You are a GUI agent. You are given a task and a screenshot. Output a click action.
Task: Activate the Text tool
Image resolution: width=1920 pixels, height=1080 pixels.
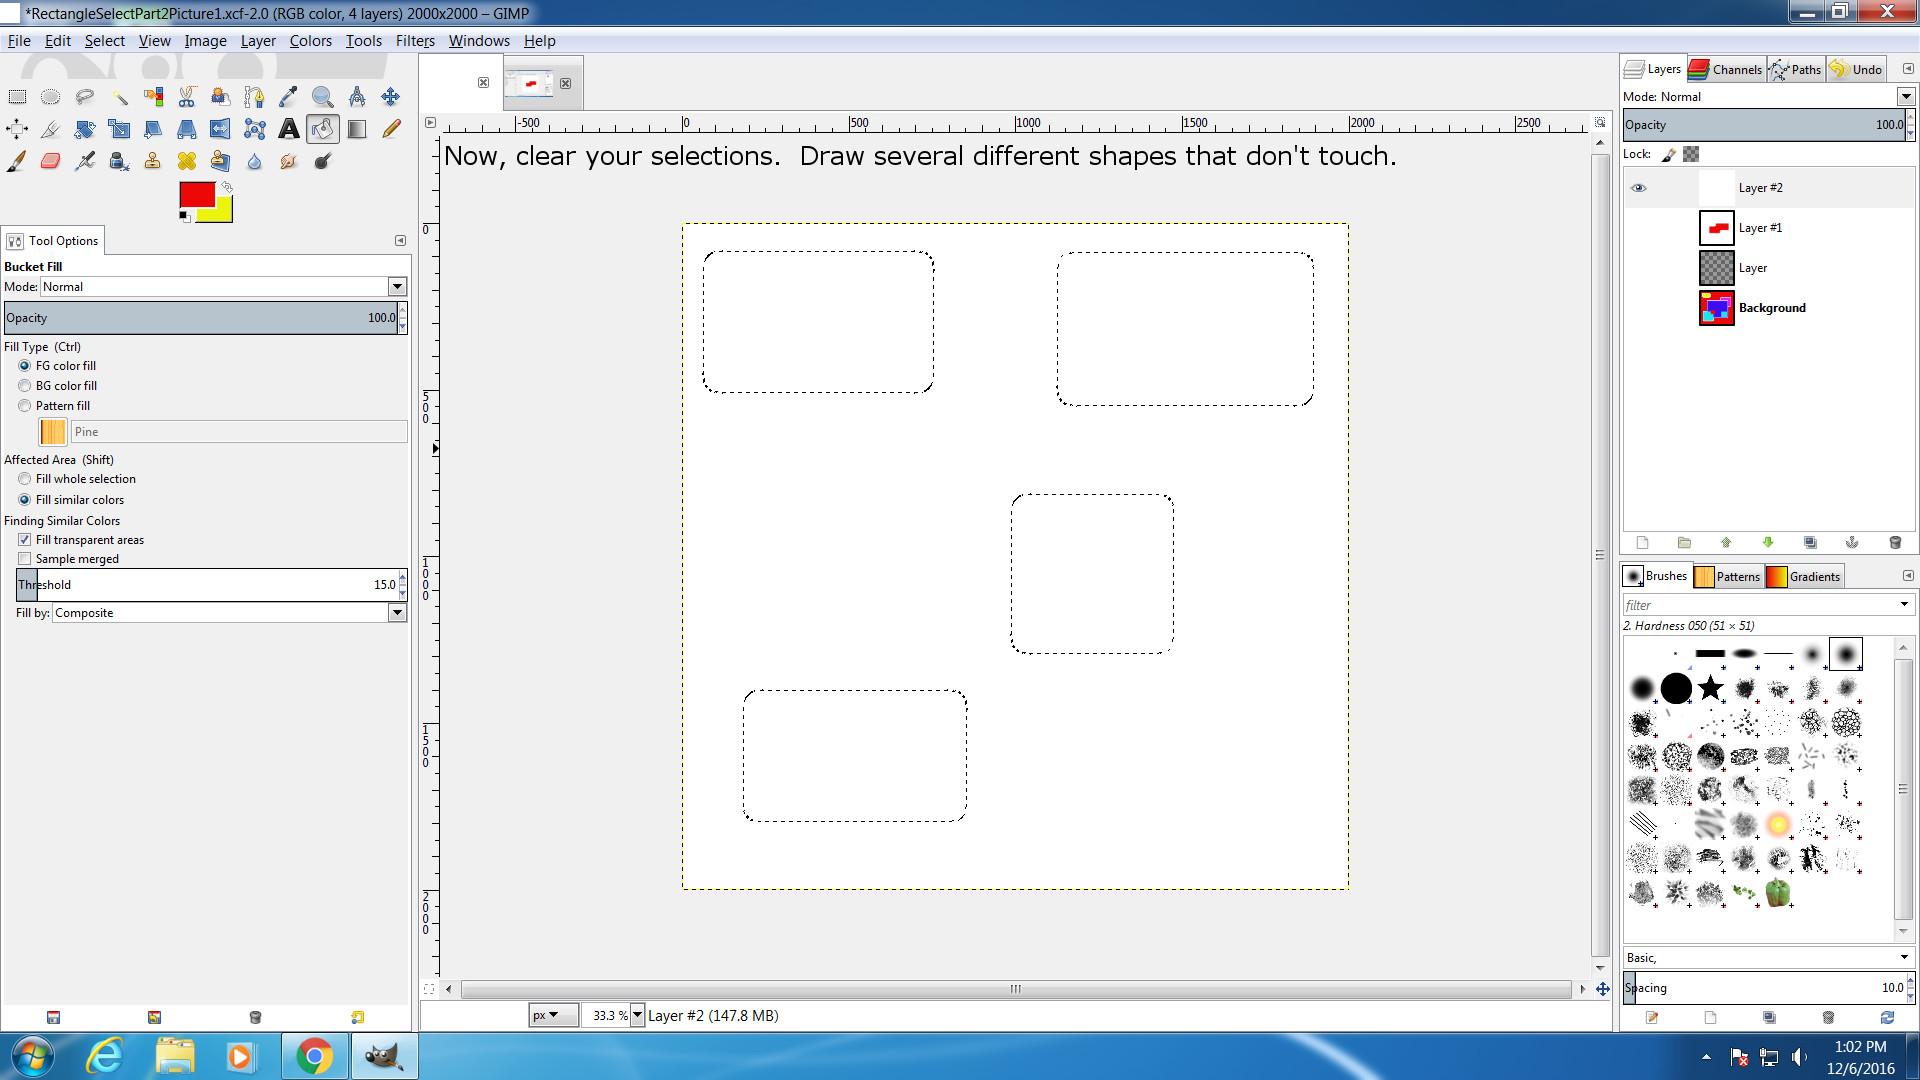click(288, 129)
